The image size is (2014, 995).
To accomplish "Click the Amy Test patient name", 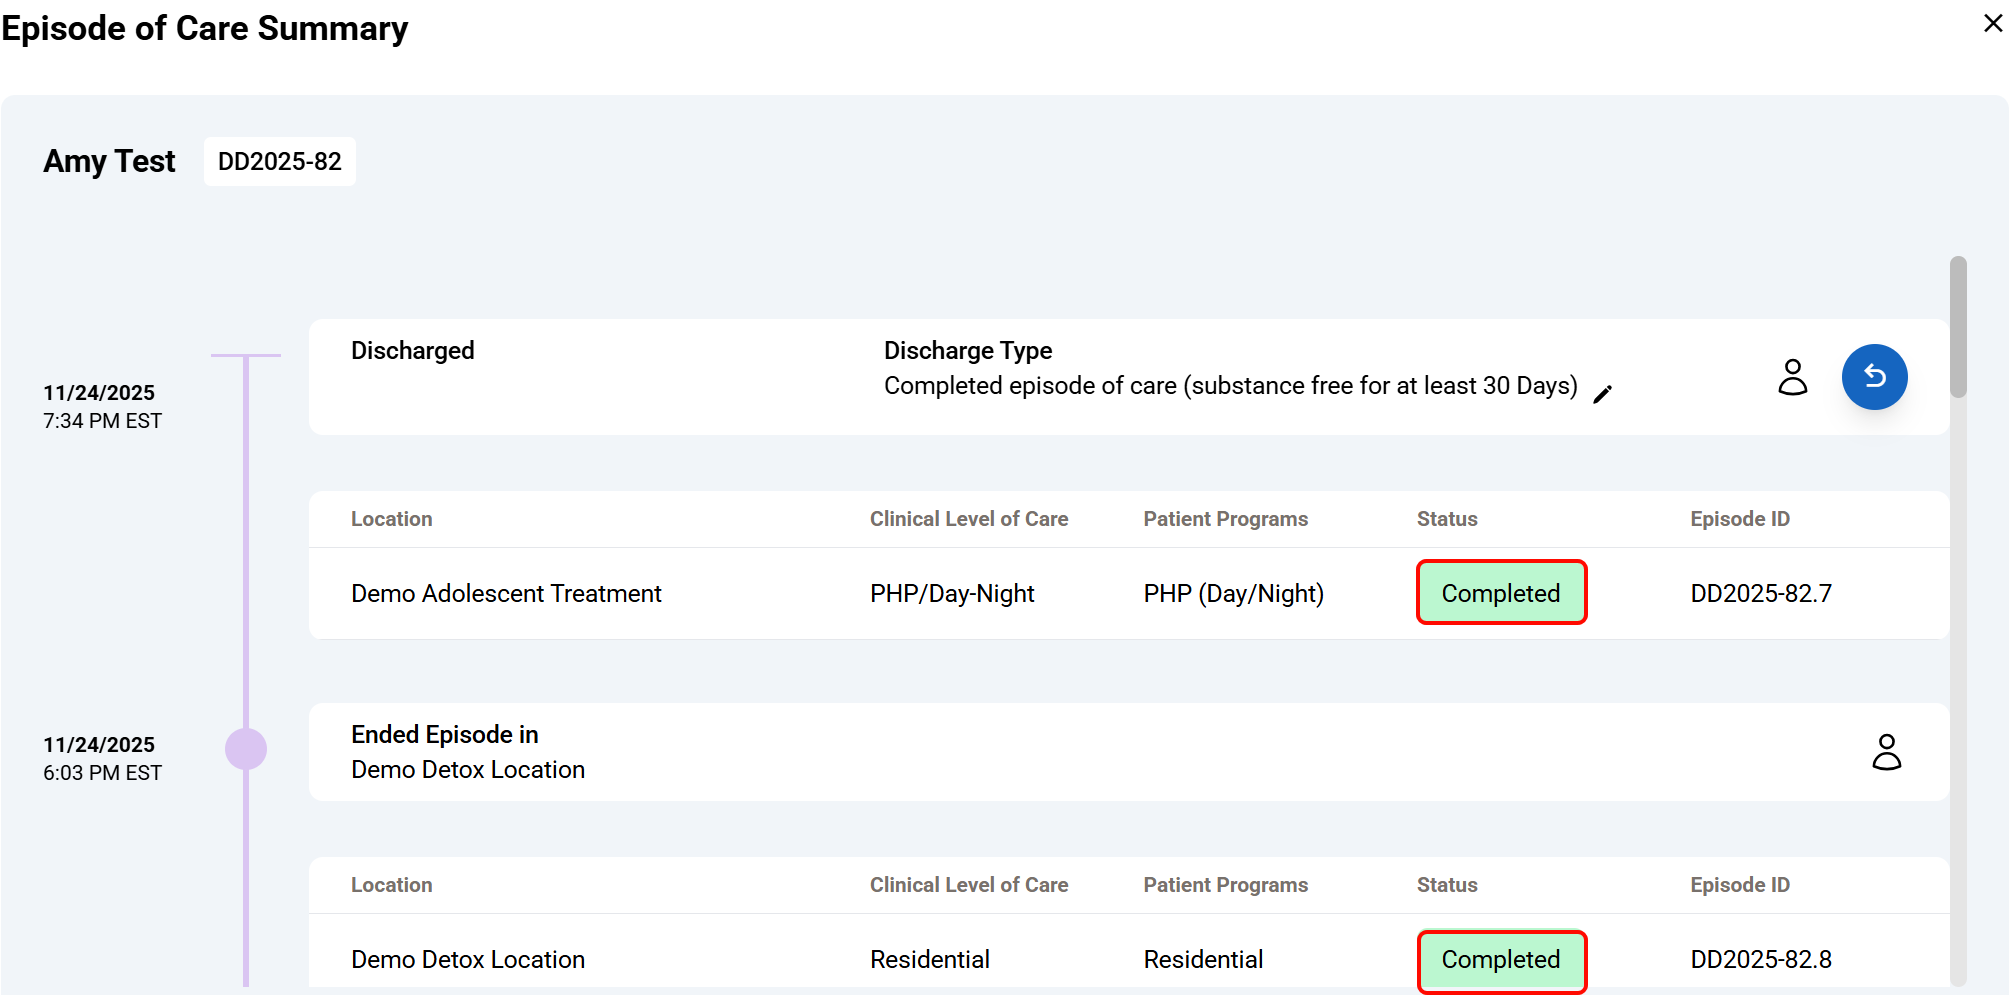I will point(109,162).
